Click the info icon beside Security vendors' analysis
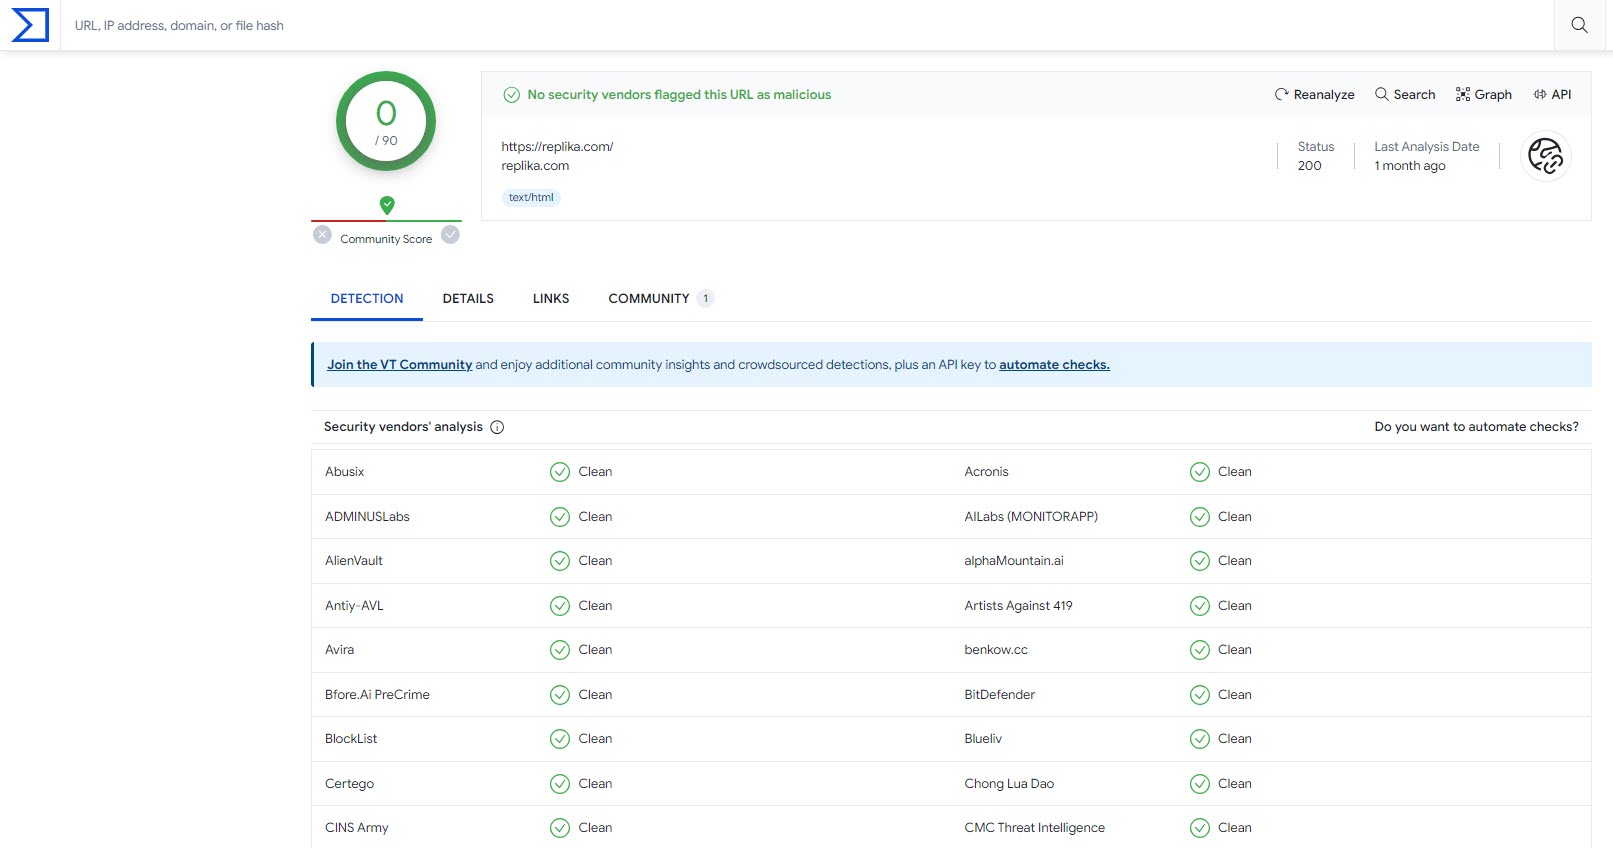Viewport: 1613px width, 848px height. pyautogui.click(x=497, y=427)
